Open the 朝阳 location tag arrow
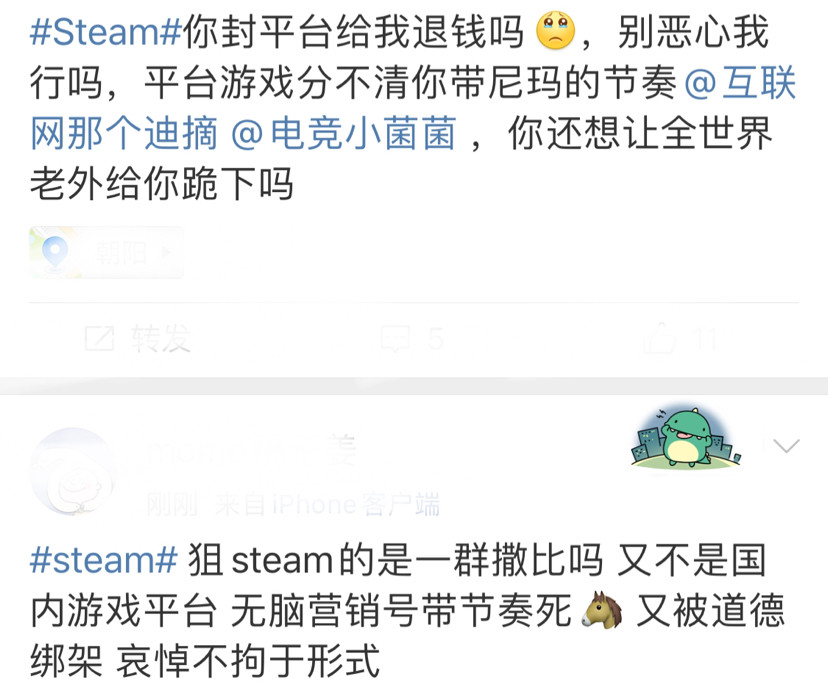Viewport: 828px width, 699px height. 166,253
